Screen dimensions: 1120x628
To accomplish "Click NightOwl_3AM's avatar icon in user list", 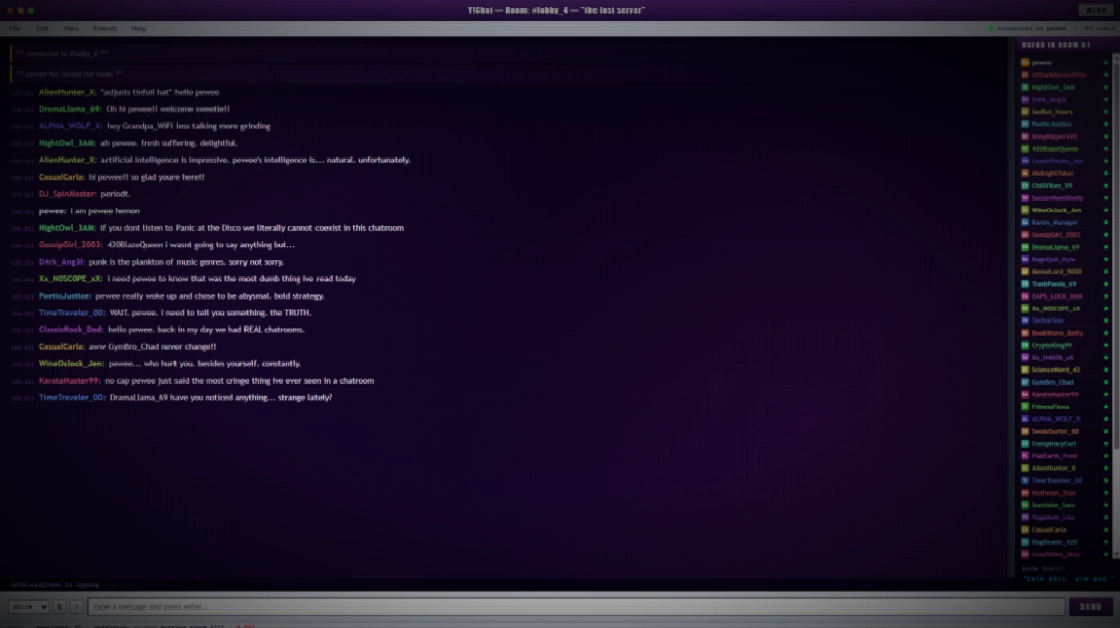I will pos(1025,87).
